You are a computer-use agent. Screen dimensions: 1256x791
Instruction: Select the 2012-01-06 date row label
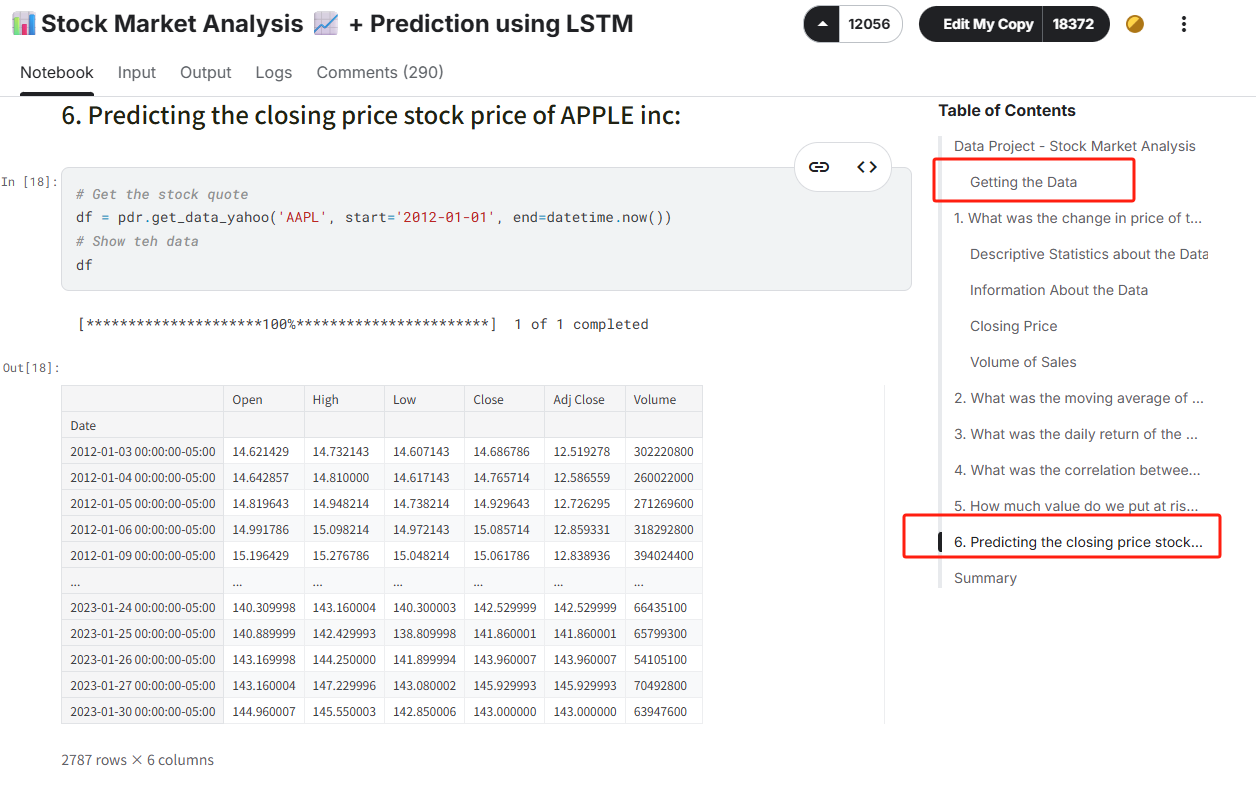tap(142, 529)
